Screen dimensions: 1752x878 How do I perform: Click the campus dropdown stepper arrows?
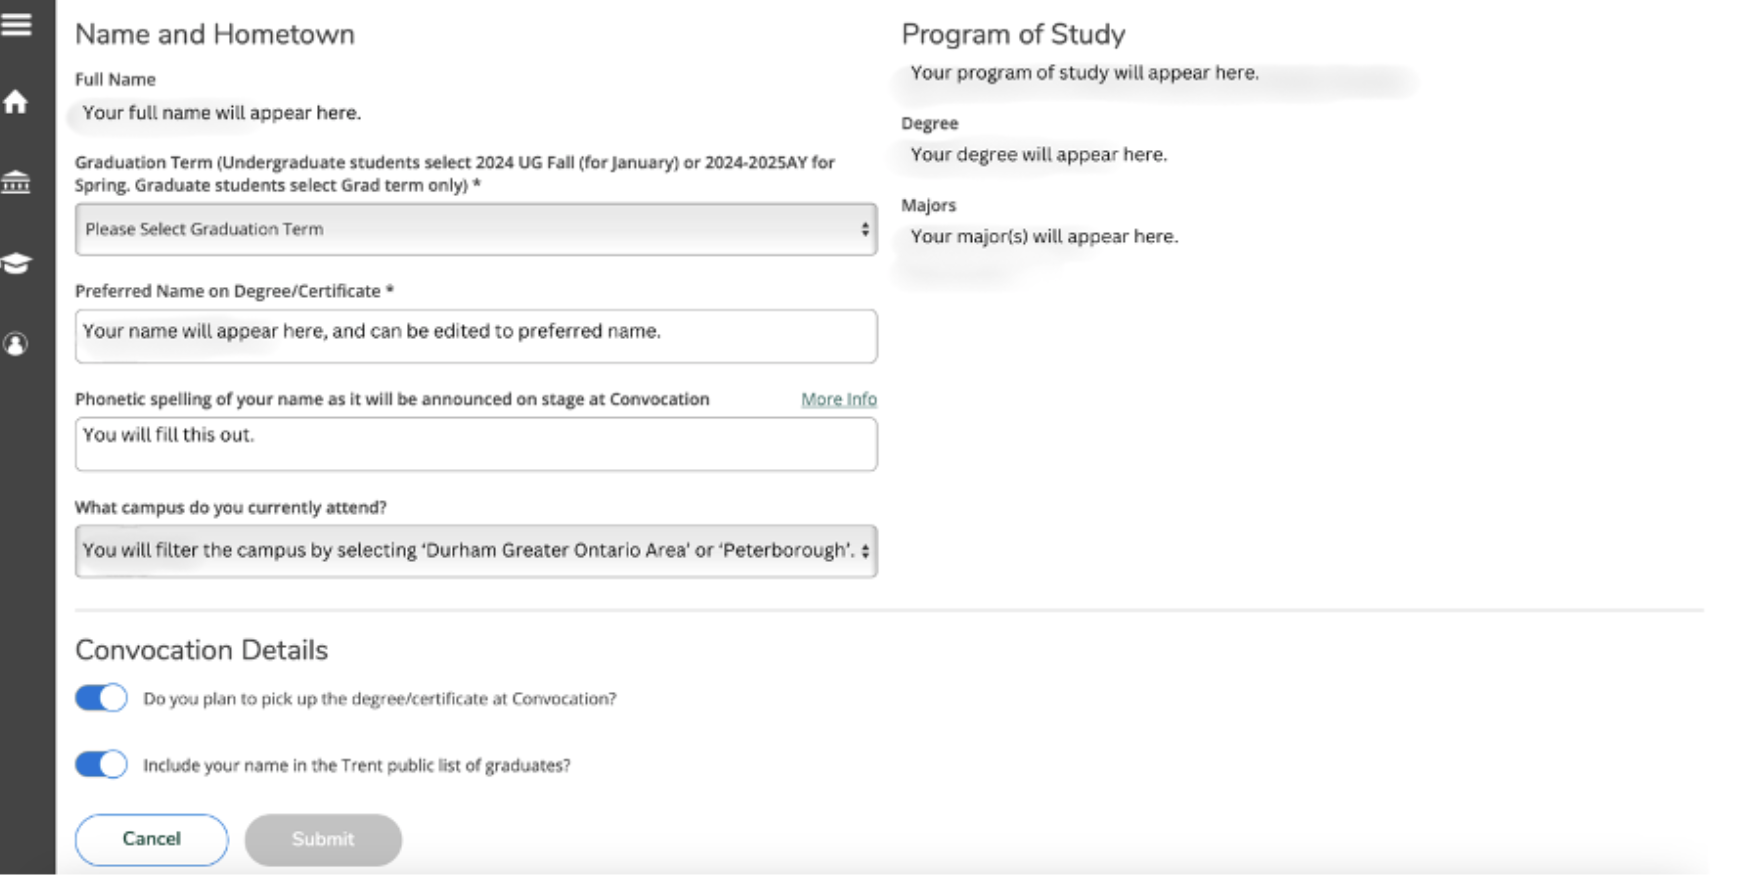tap(866, 550)
